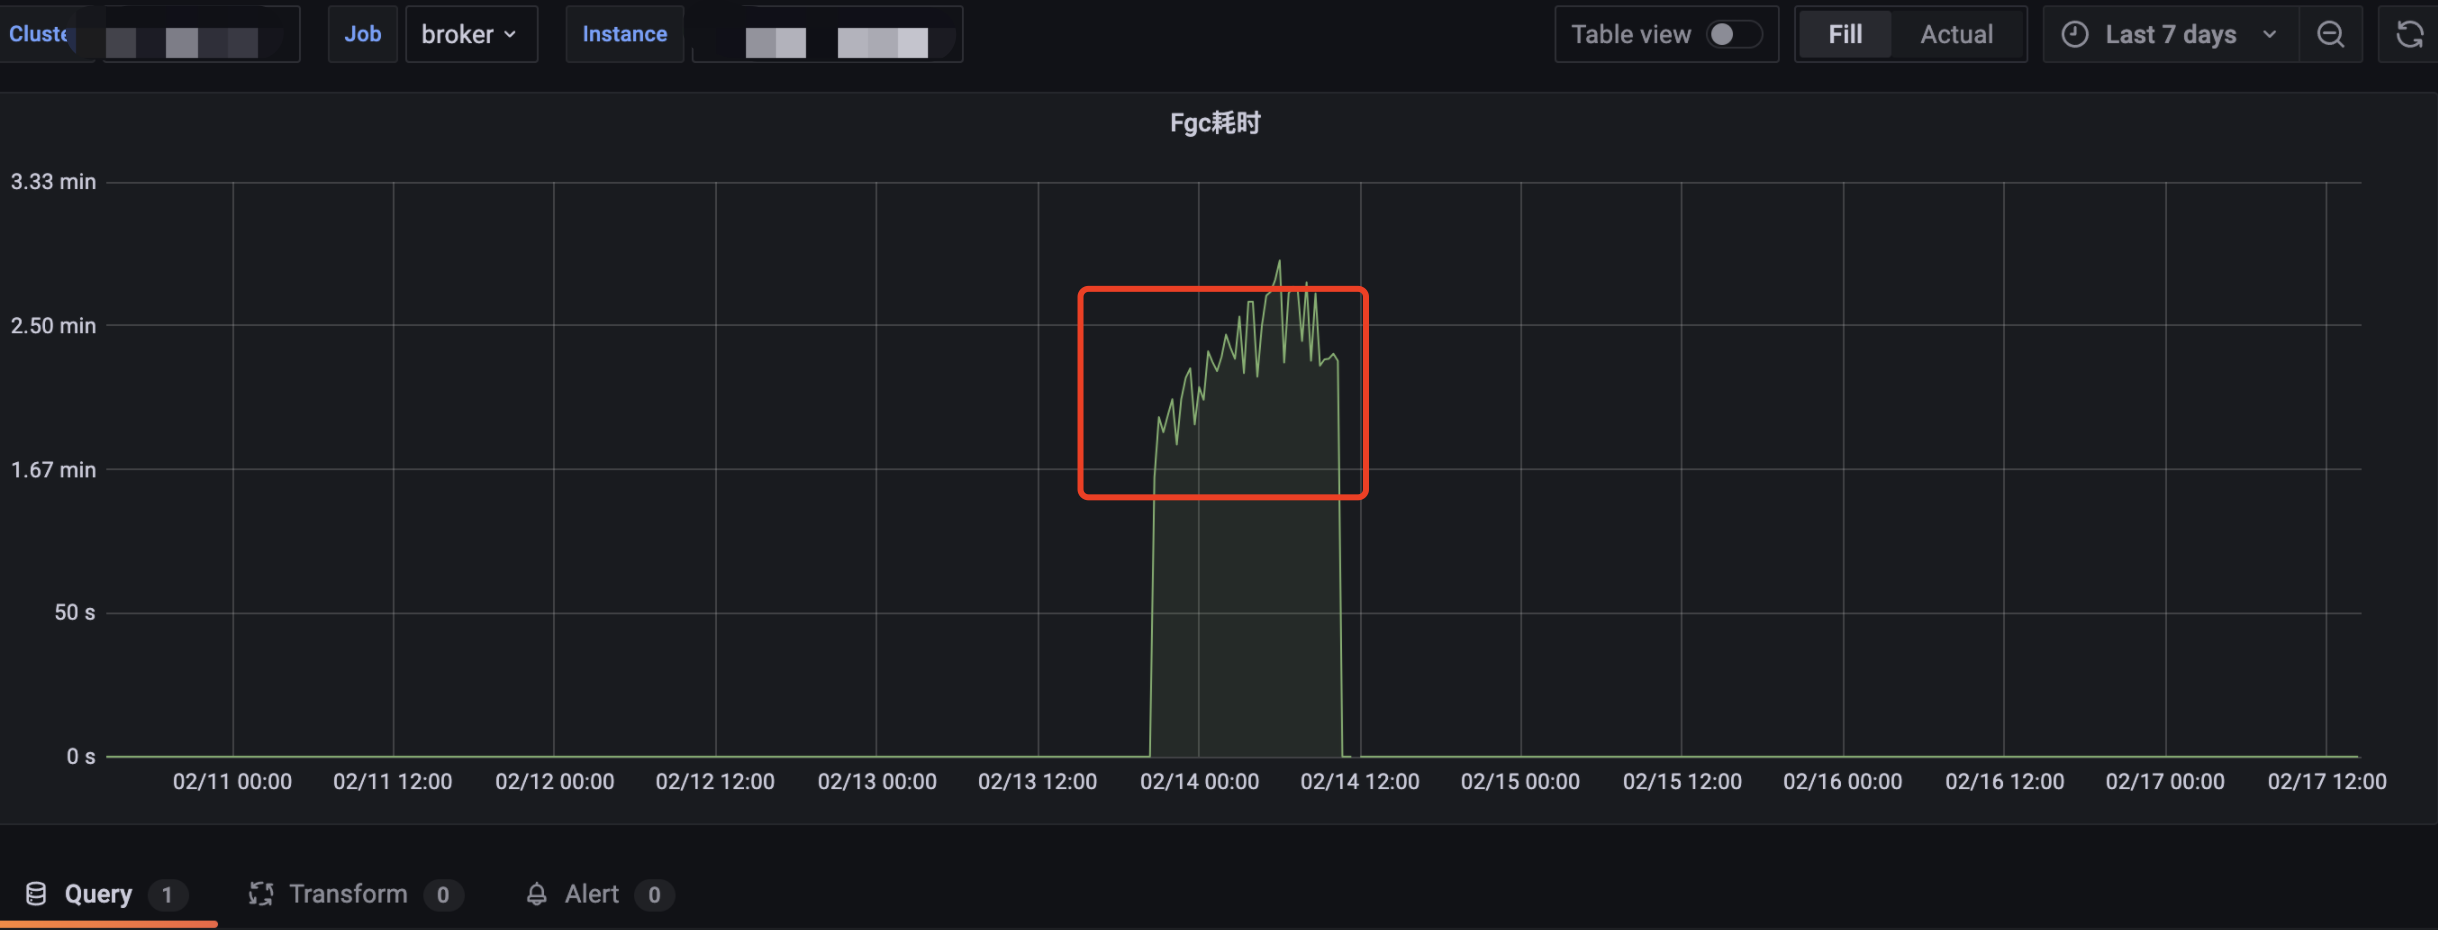This screenshot has width=2438, height=930.
Task: Click the 02/16 00:00 x-axis label
Action: point(1843,782)
